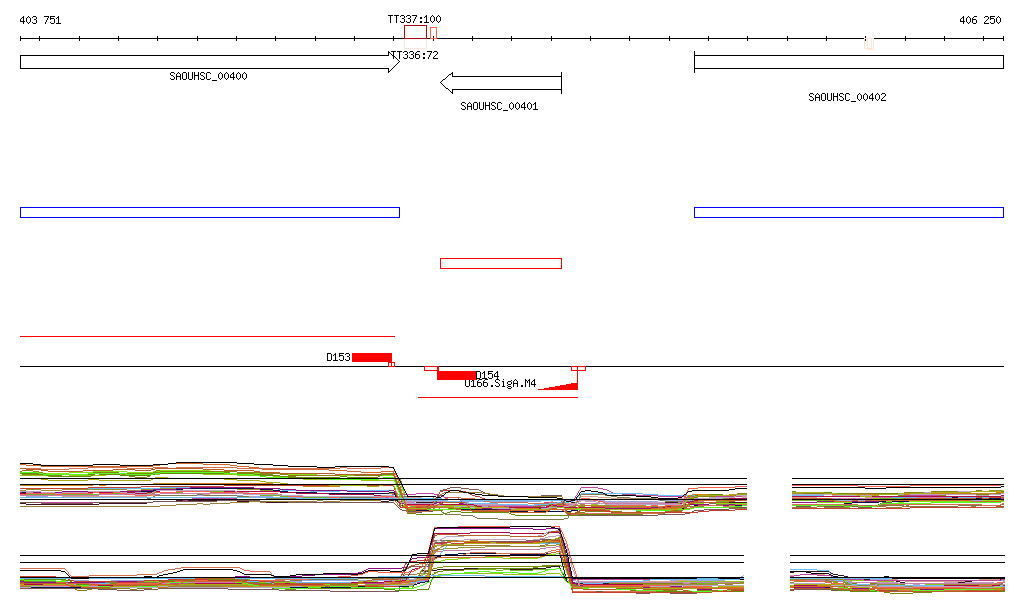Screen dimensions: 1024x611
Task: Click the red terminator box under TT337:100
Action: coord(415,32)
